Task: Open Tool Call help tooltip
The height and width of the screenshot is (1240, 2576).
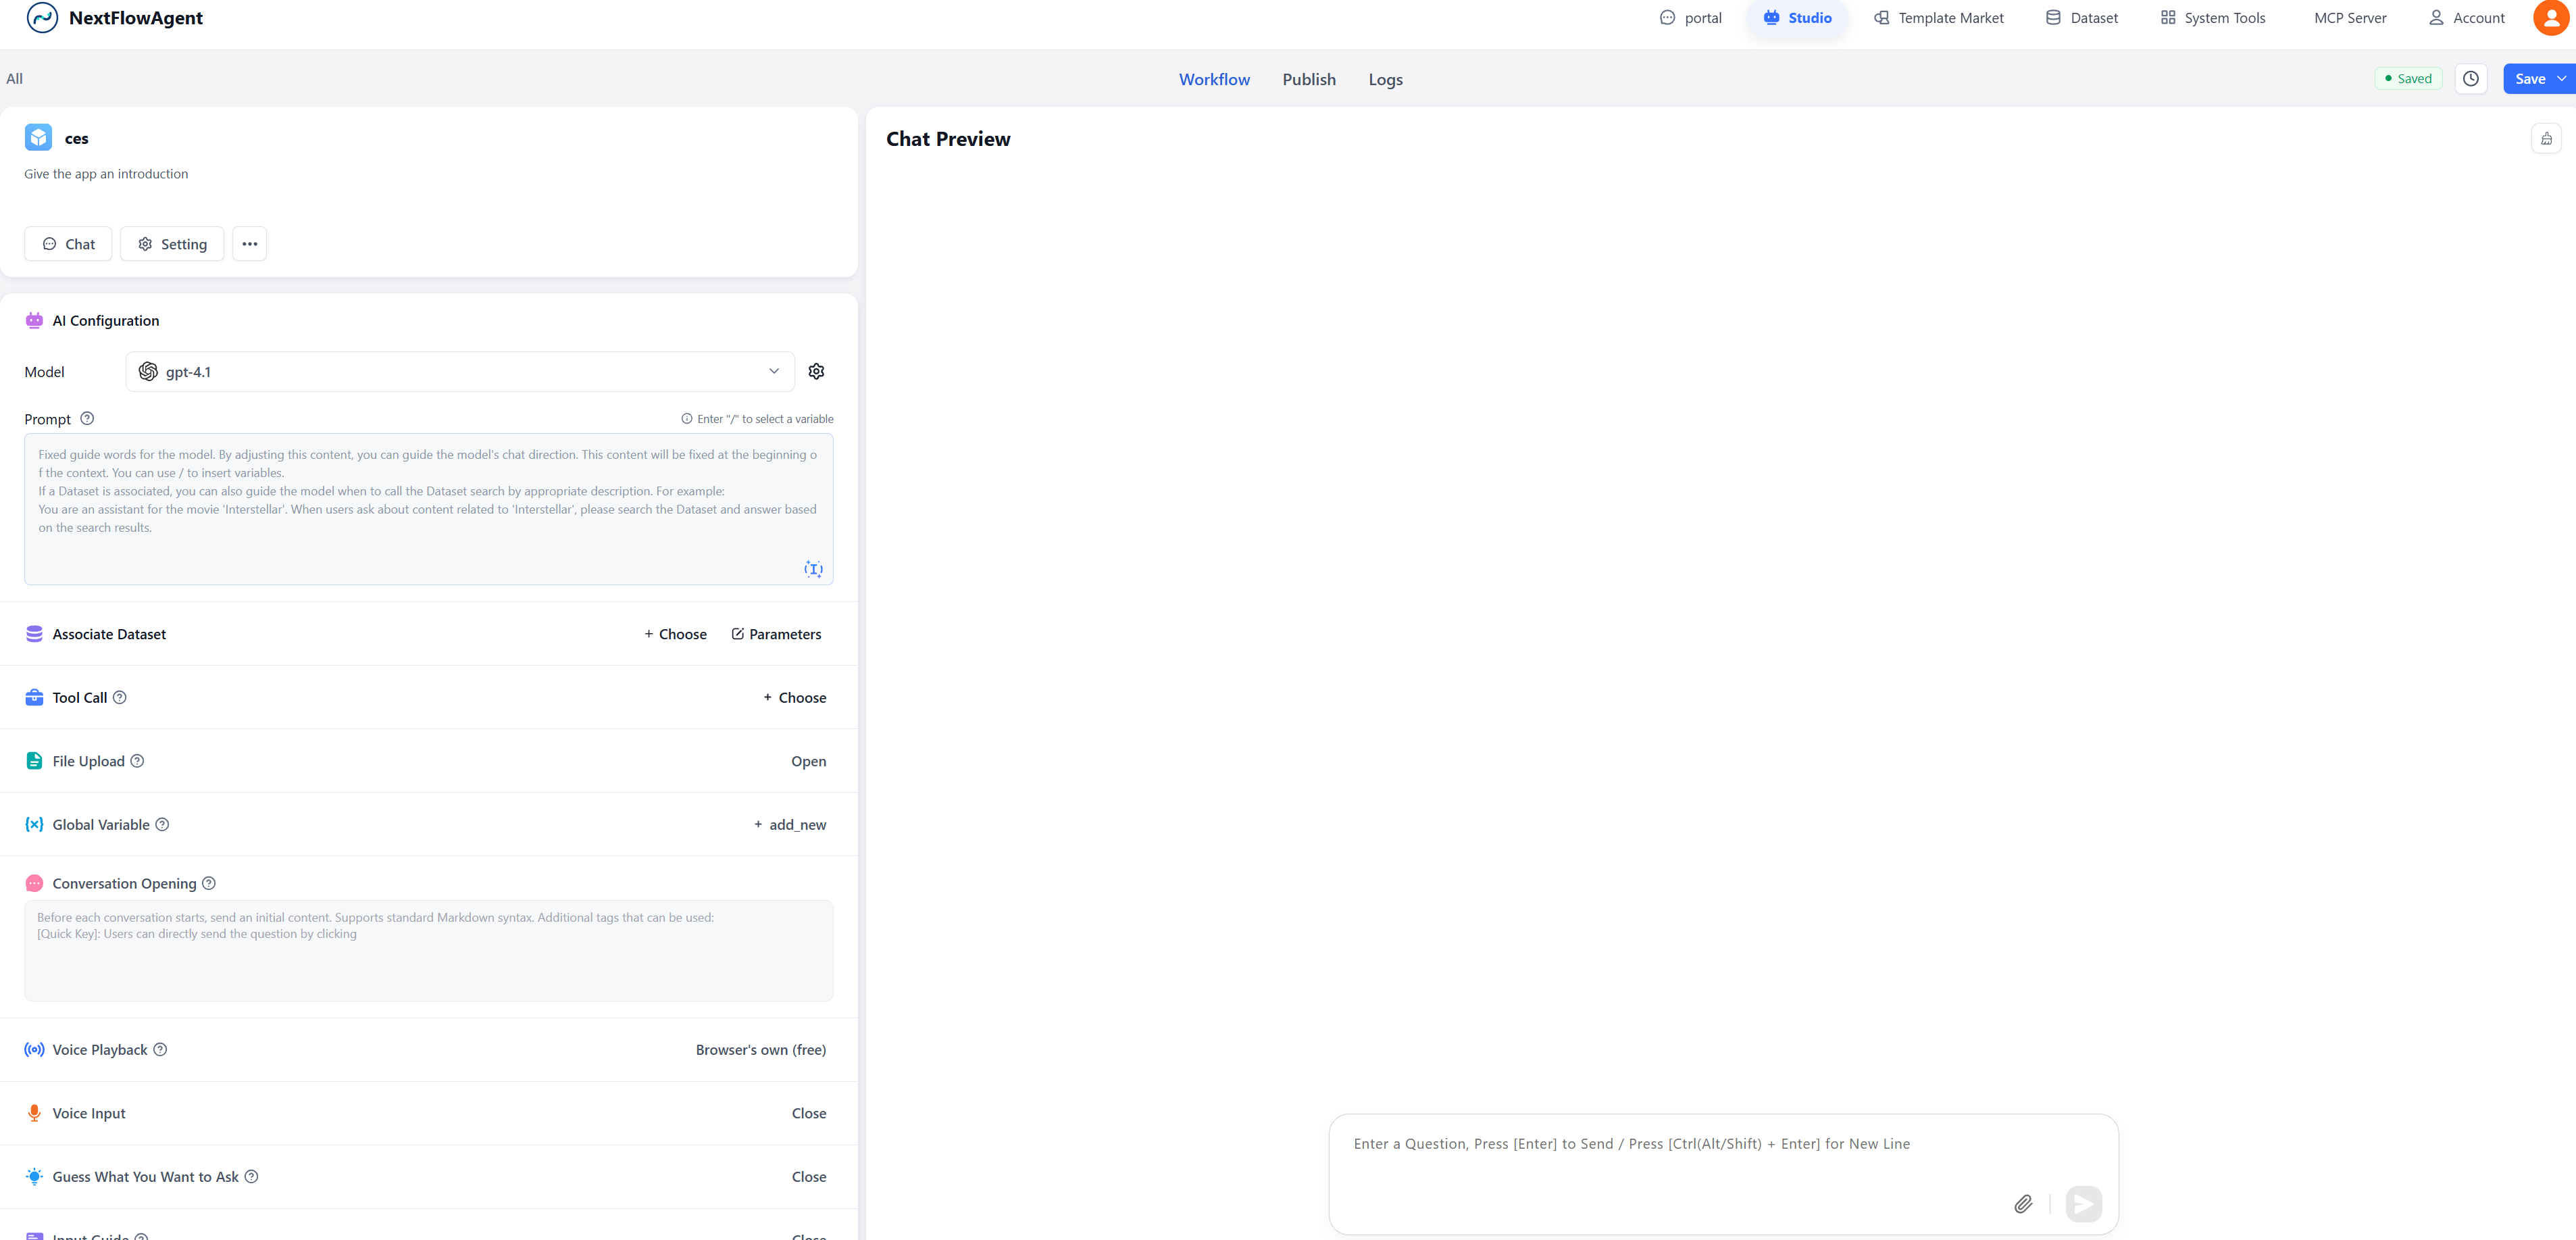Action: click(x=120, y=697)
